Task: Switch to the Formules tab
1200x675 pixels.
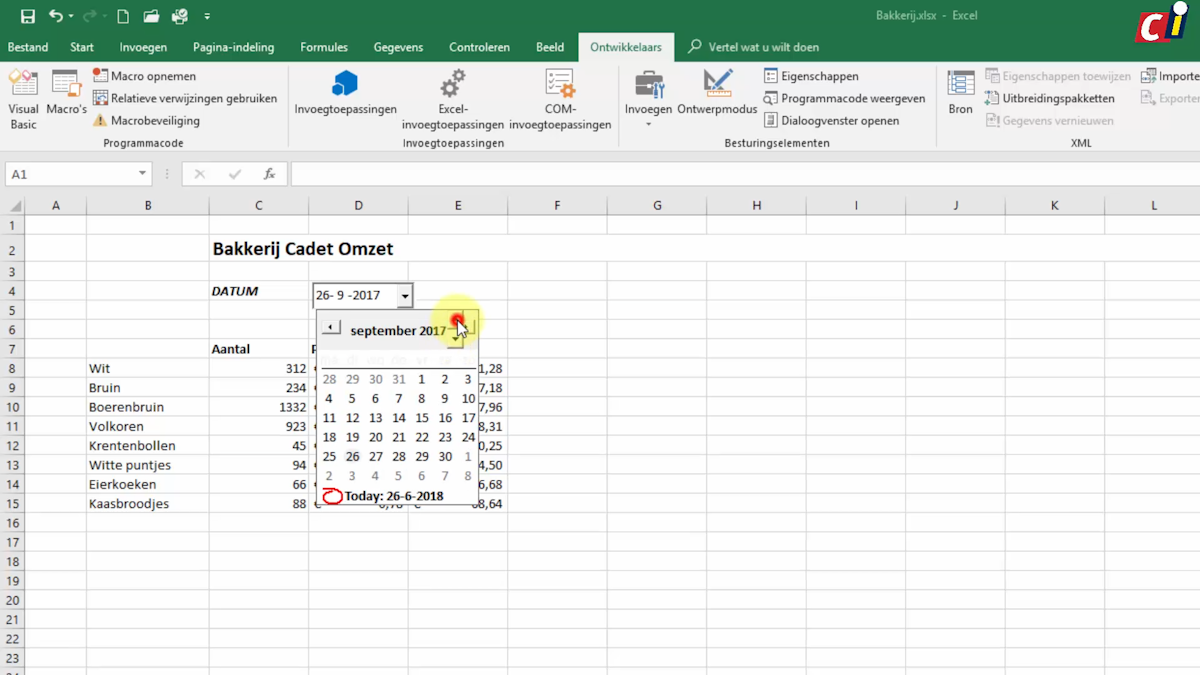Action: (324, 47)
